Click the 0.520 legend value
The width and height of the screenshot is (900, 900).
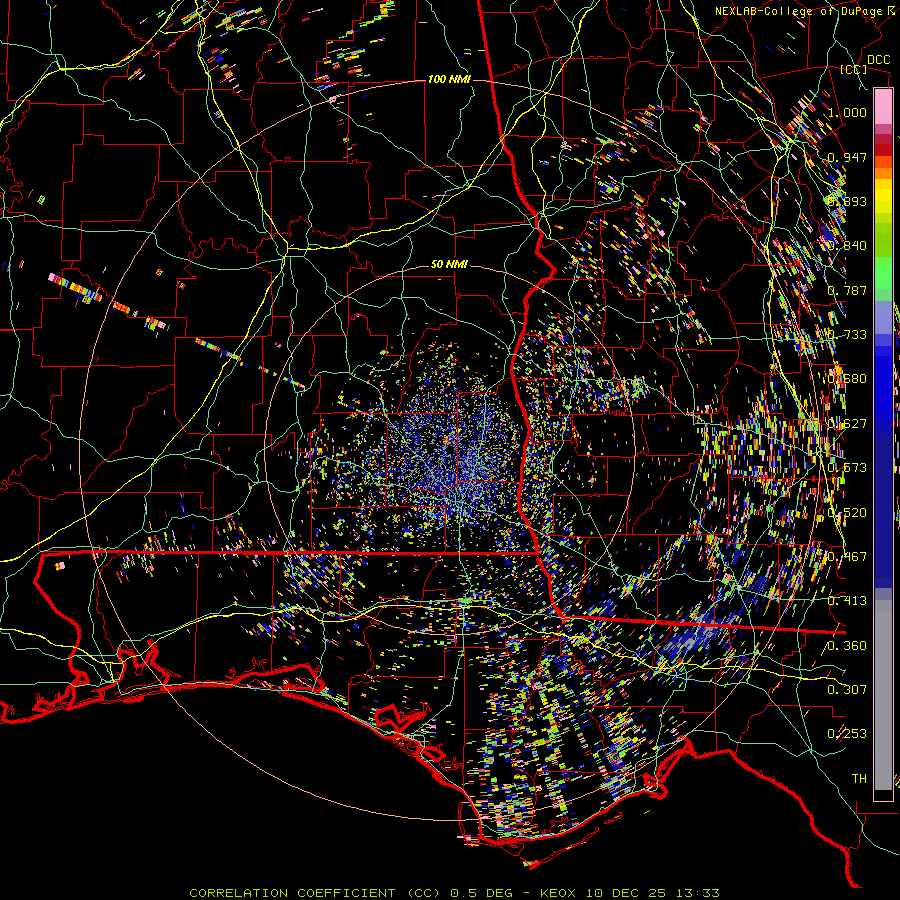tap(847, 513)
